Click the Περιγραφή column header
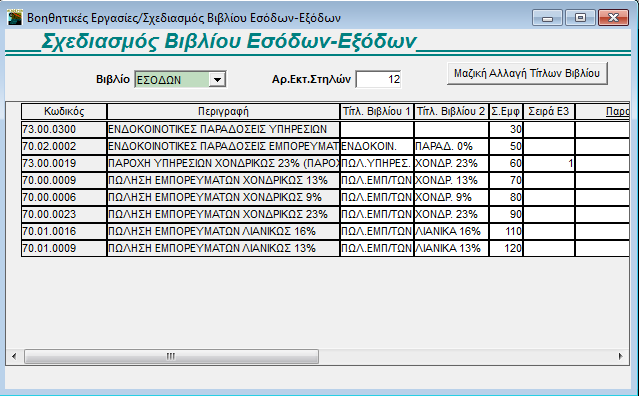639x396 pixels. tap(223, 111)
